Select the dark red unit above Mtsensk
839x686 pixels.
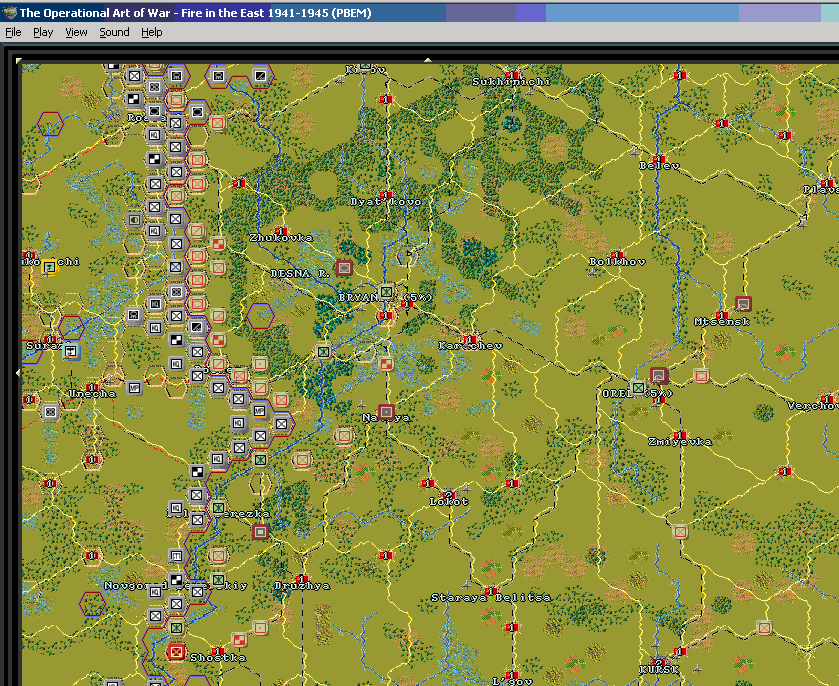[743, 304]
